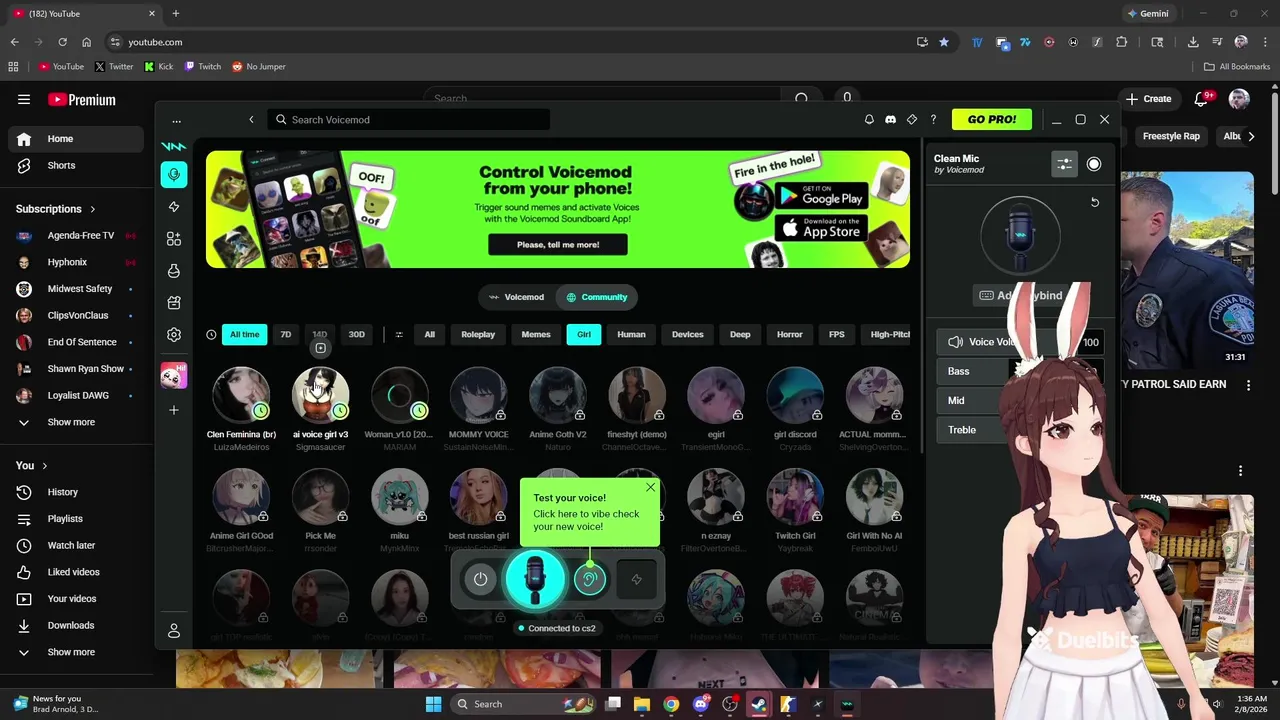
Task: Toggle the hear myself ear button
Action: coord(590,579)
